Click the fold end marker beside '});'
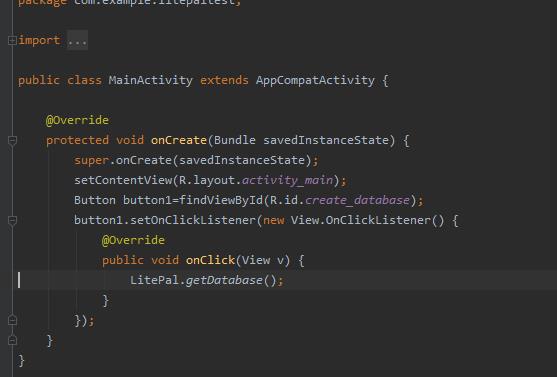 coord(12,321)
